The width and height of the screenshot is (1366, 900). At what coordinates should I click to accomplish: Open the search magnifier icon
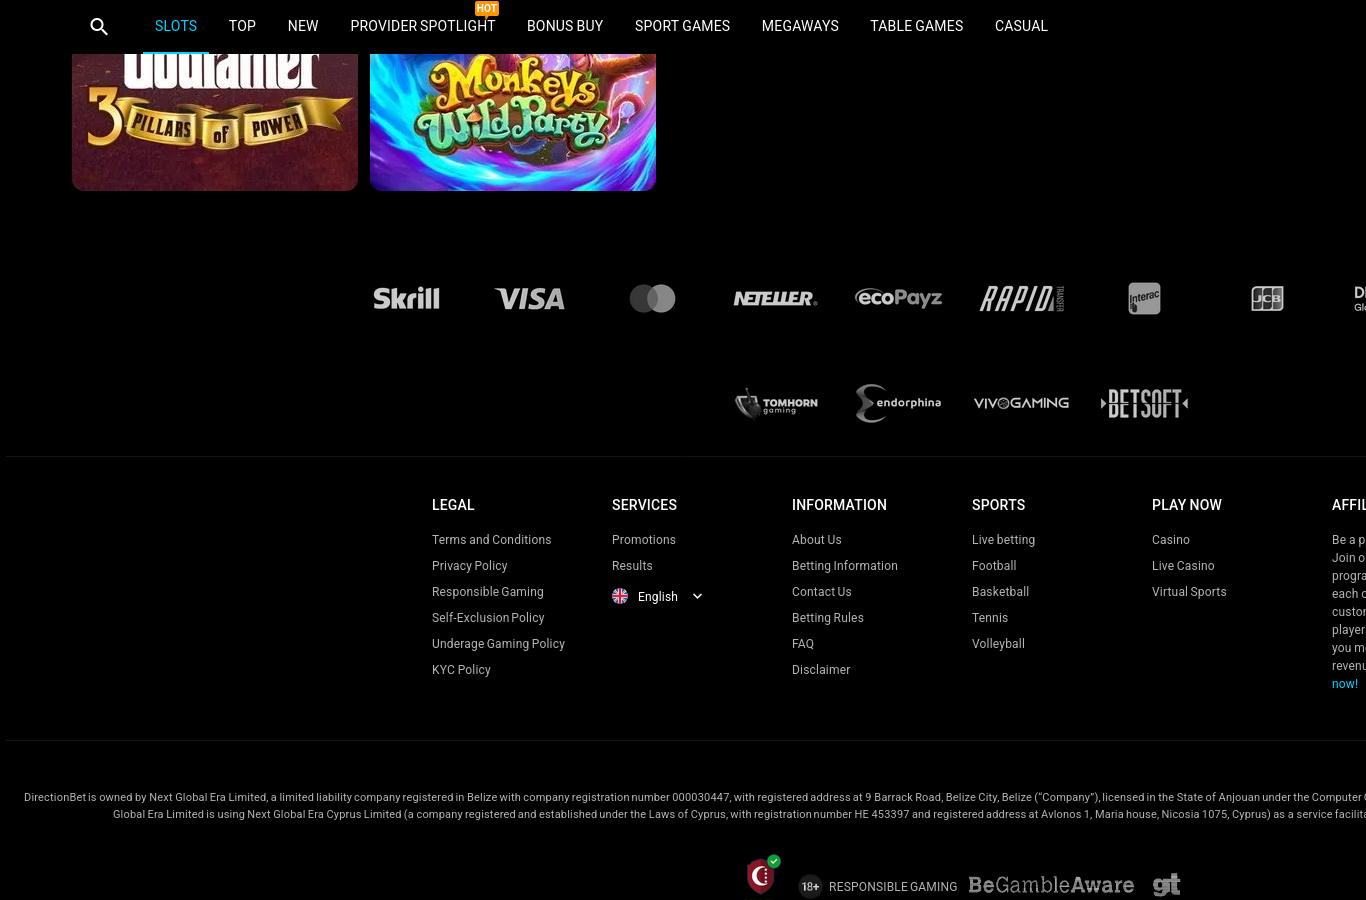pyautogui.click(x=99, y=27)
